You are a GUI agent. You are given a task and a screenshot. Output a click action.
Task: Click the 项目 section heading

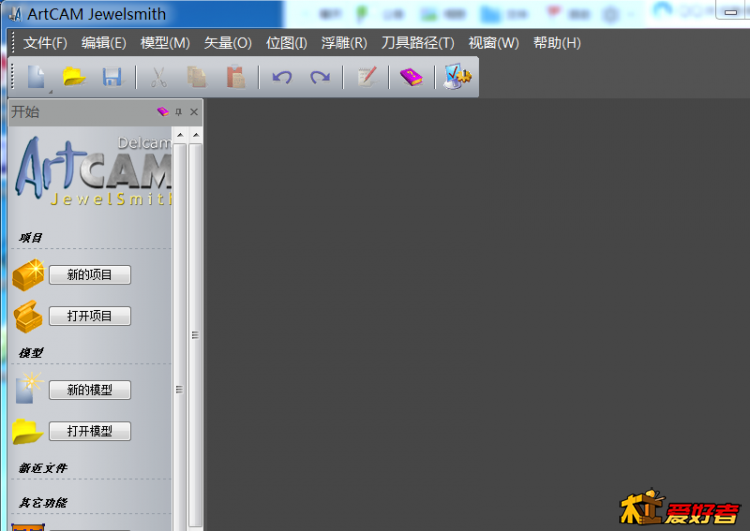pyautogui.click(x=31, y=238)
